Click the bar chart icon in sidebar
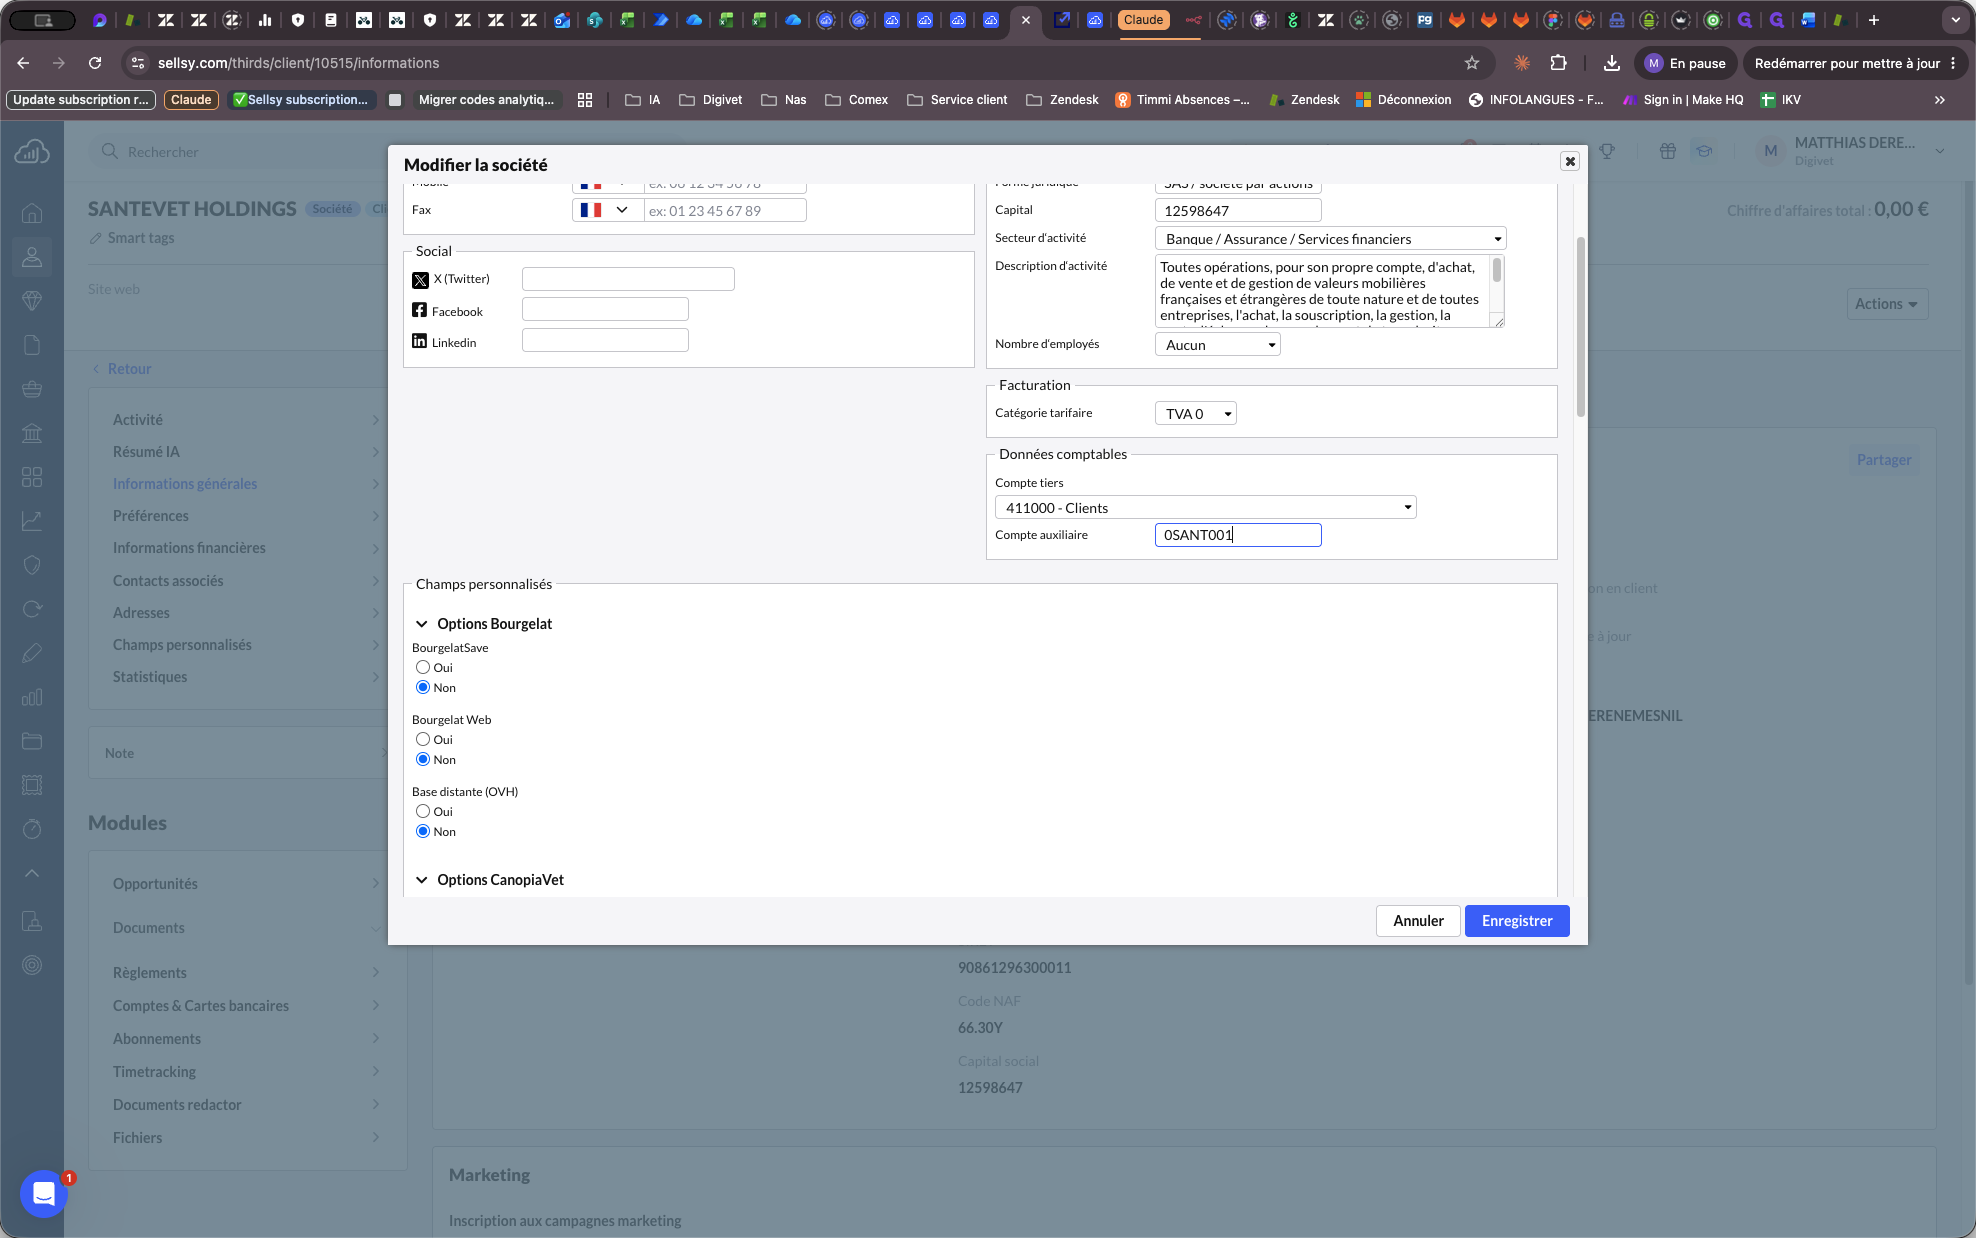Screen dimensions: 1976x1238 point(32,697)
